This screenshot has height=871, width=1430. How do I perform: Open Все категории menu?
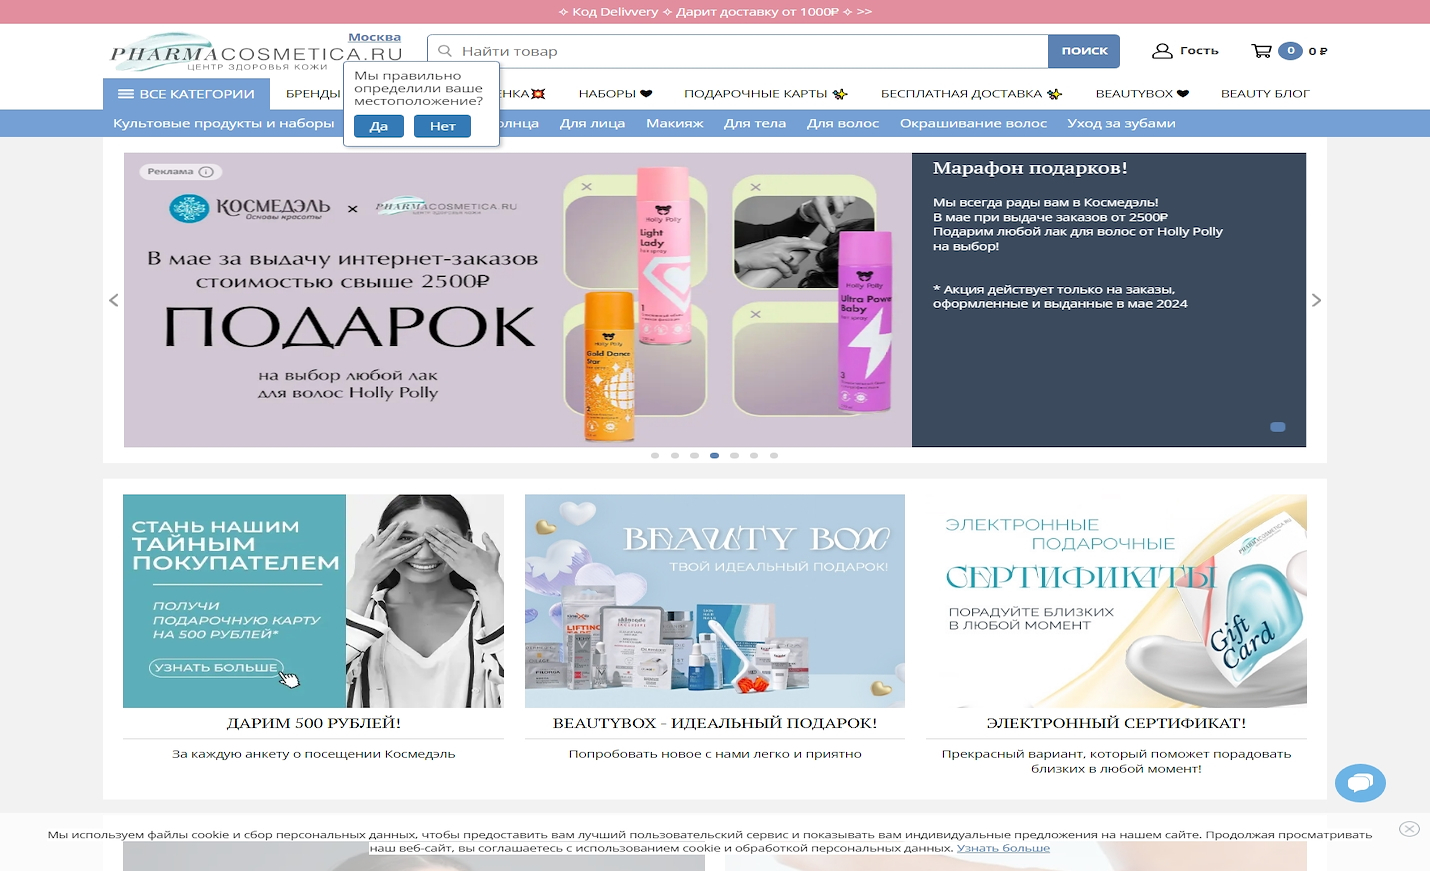[x=186, y=94]
